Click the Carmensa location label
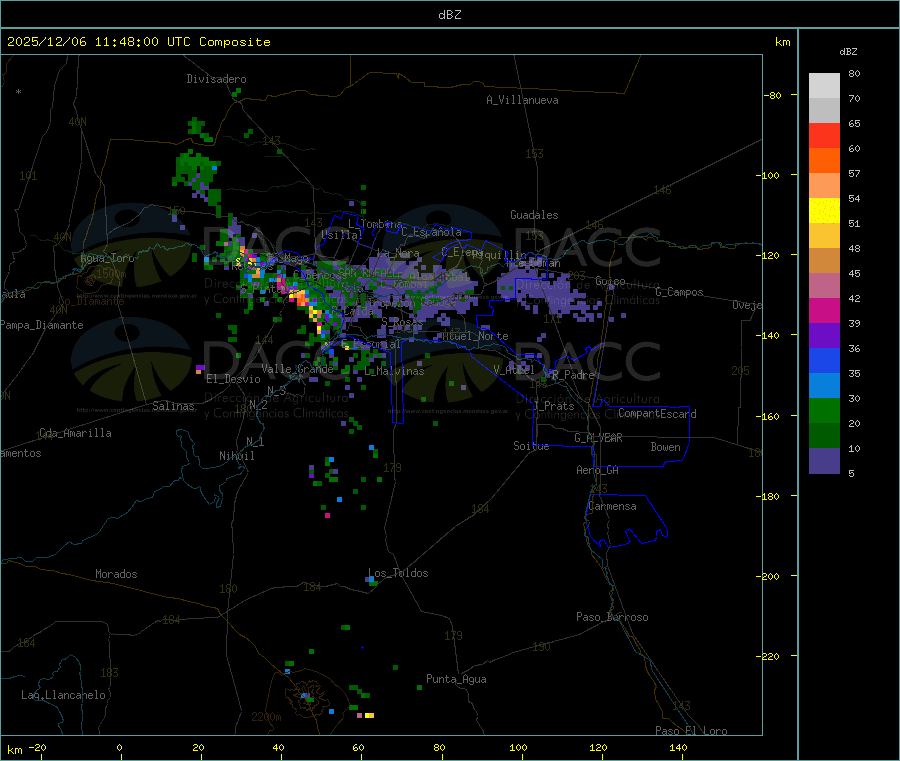 [612, 506]
